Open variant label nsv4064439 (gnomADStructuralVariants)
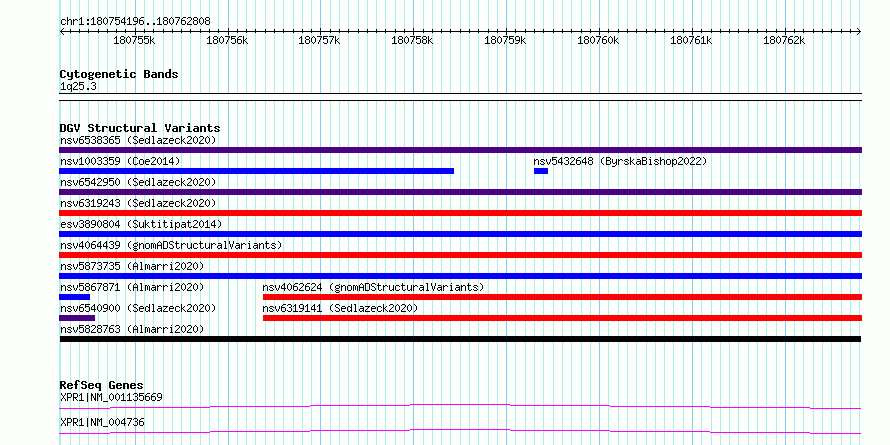Viewport: 890px width, 445px height. [171, 245]
